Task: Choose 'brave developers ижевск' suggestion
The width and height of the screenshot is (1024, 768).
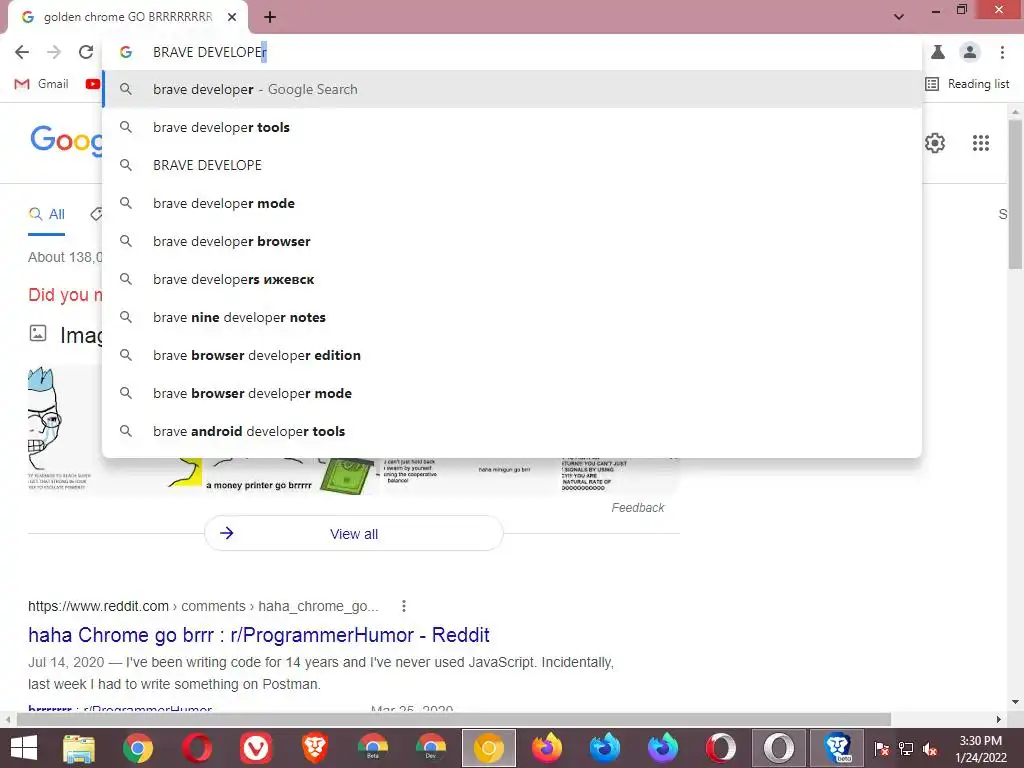Action: point(512,280)
